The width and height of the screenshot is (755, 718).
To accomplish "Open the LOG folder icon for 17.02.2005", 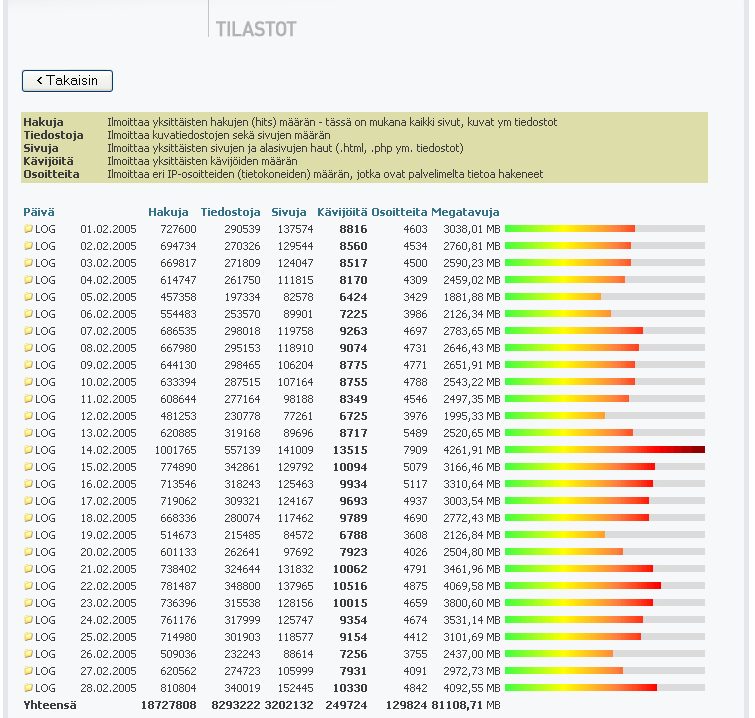I will (x=28, y=501).
